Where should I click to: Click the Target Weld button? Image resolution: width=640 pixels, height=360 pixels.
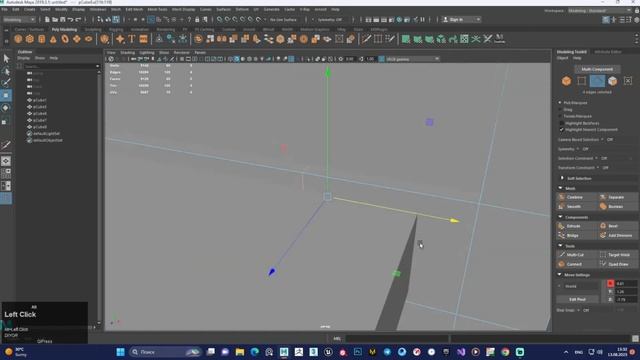point(617,255)
